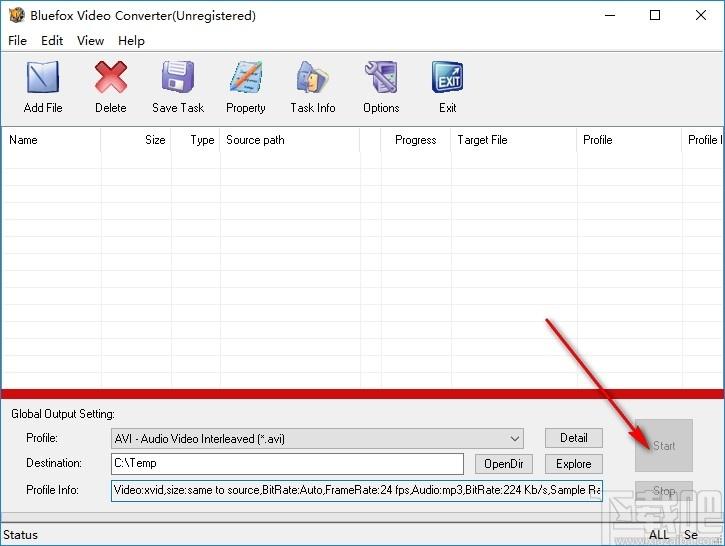Open the View menu

pyautogui.click(x=91, y=41)
